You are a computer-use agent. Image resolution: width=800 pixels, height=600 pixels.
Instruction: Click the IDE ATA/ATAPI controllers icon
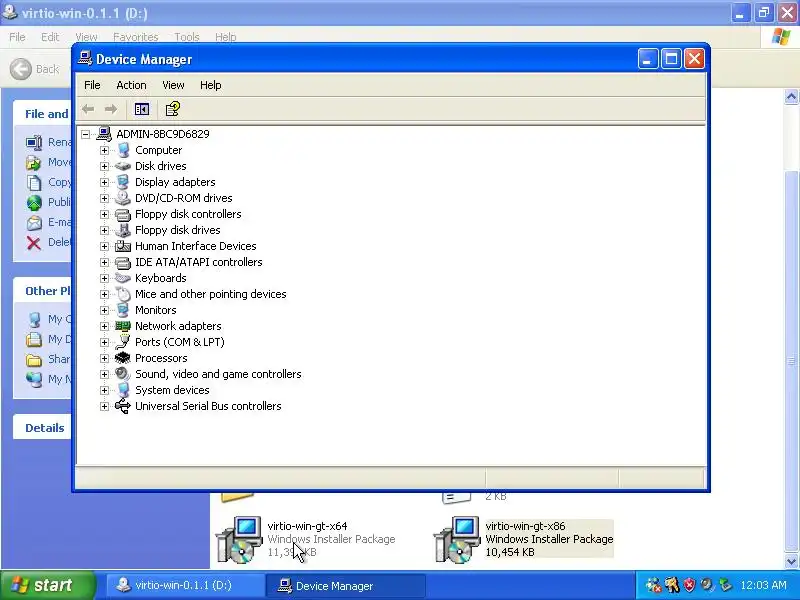[123, 262]
